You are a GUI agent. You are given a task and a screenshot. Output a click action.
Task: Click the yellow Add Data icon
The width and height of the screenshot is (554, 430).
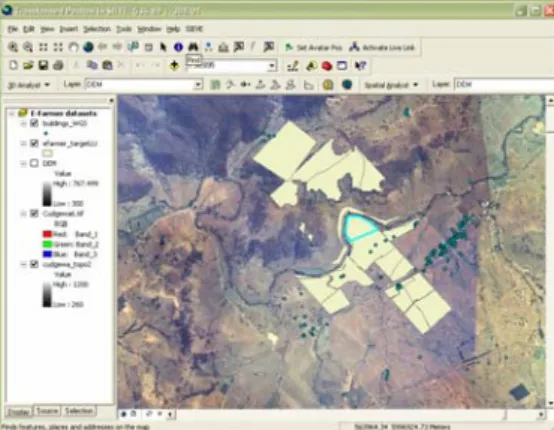click(x=174, y=66)
